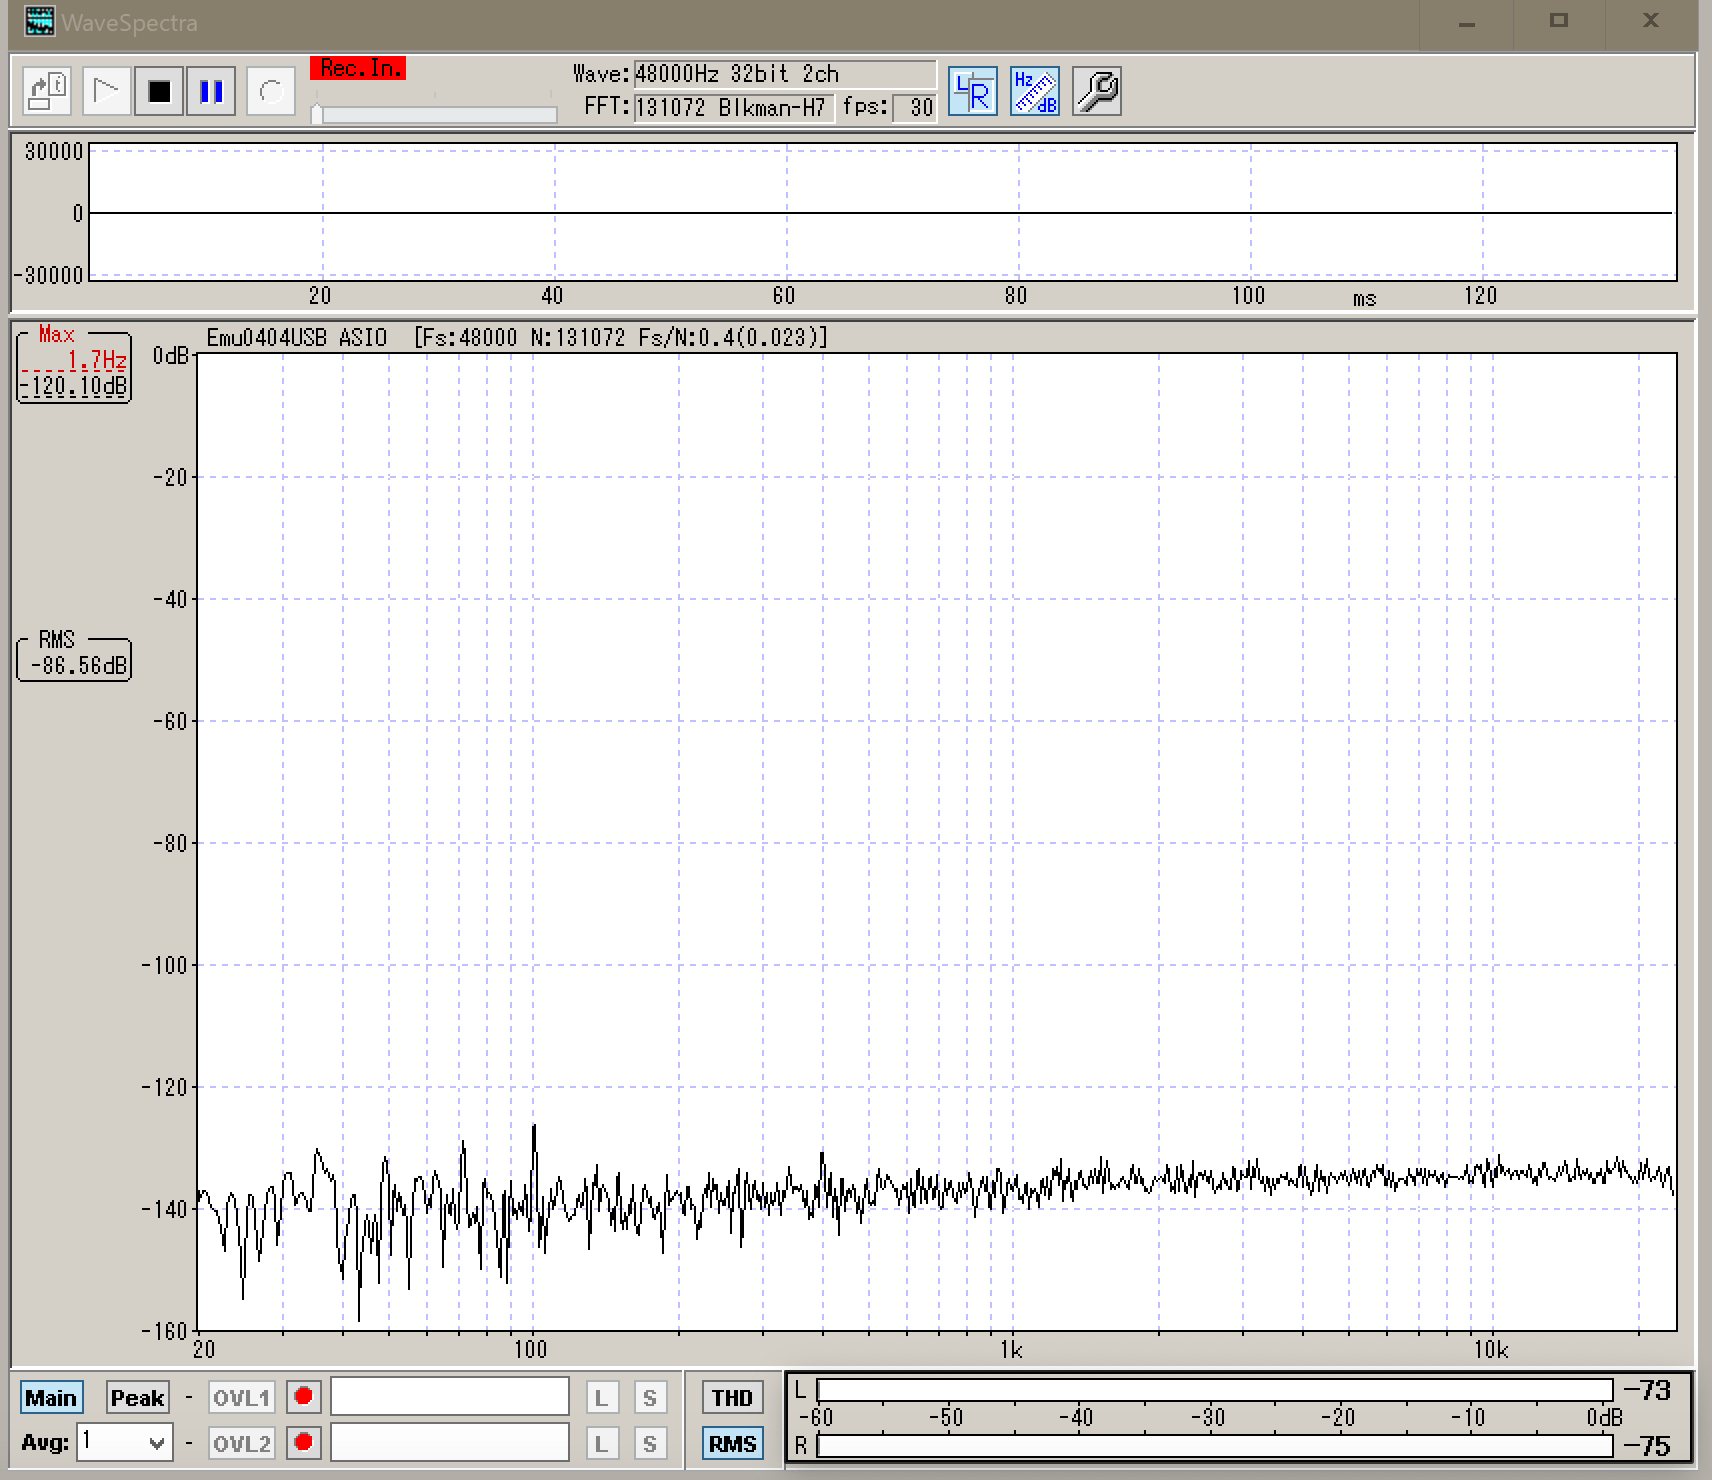Stop recording with the Stop button
The width and height of the screenshot is (1712, 1480).
159,91
